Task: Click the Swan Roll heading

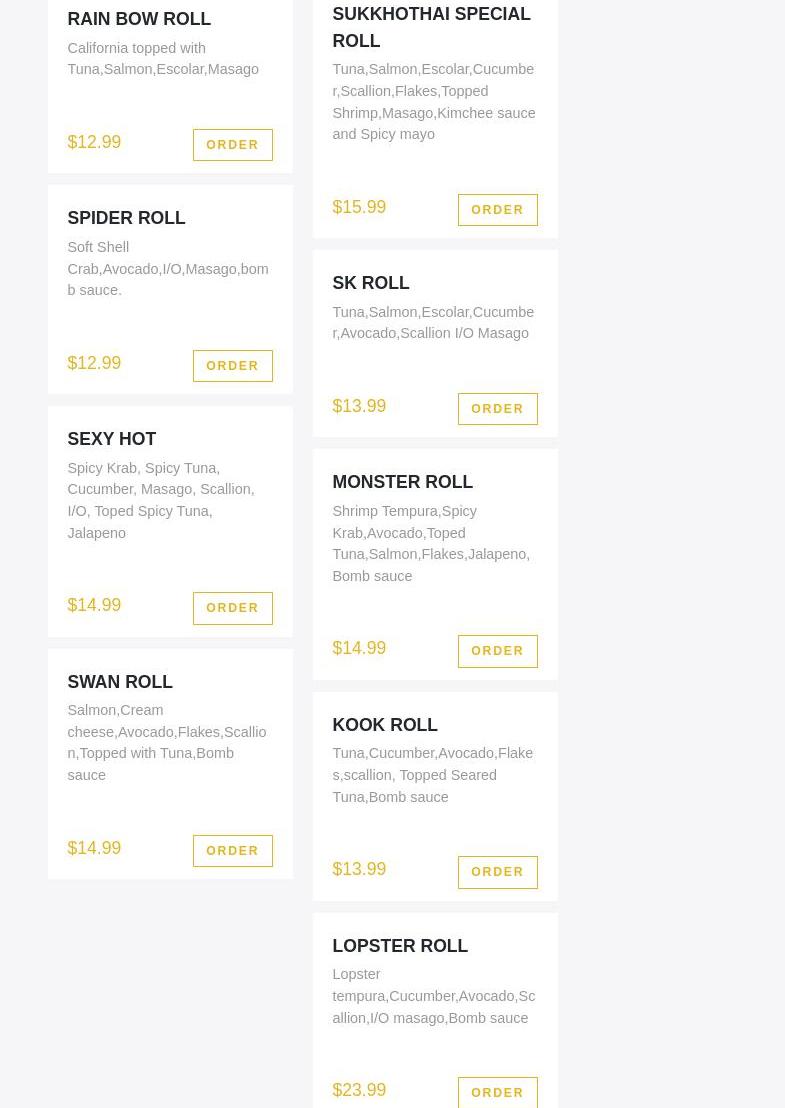Action: click(x=120, y=682)
